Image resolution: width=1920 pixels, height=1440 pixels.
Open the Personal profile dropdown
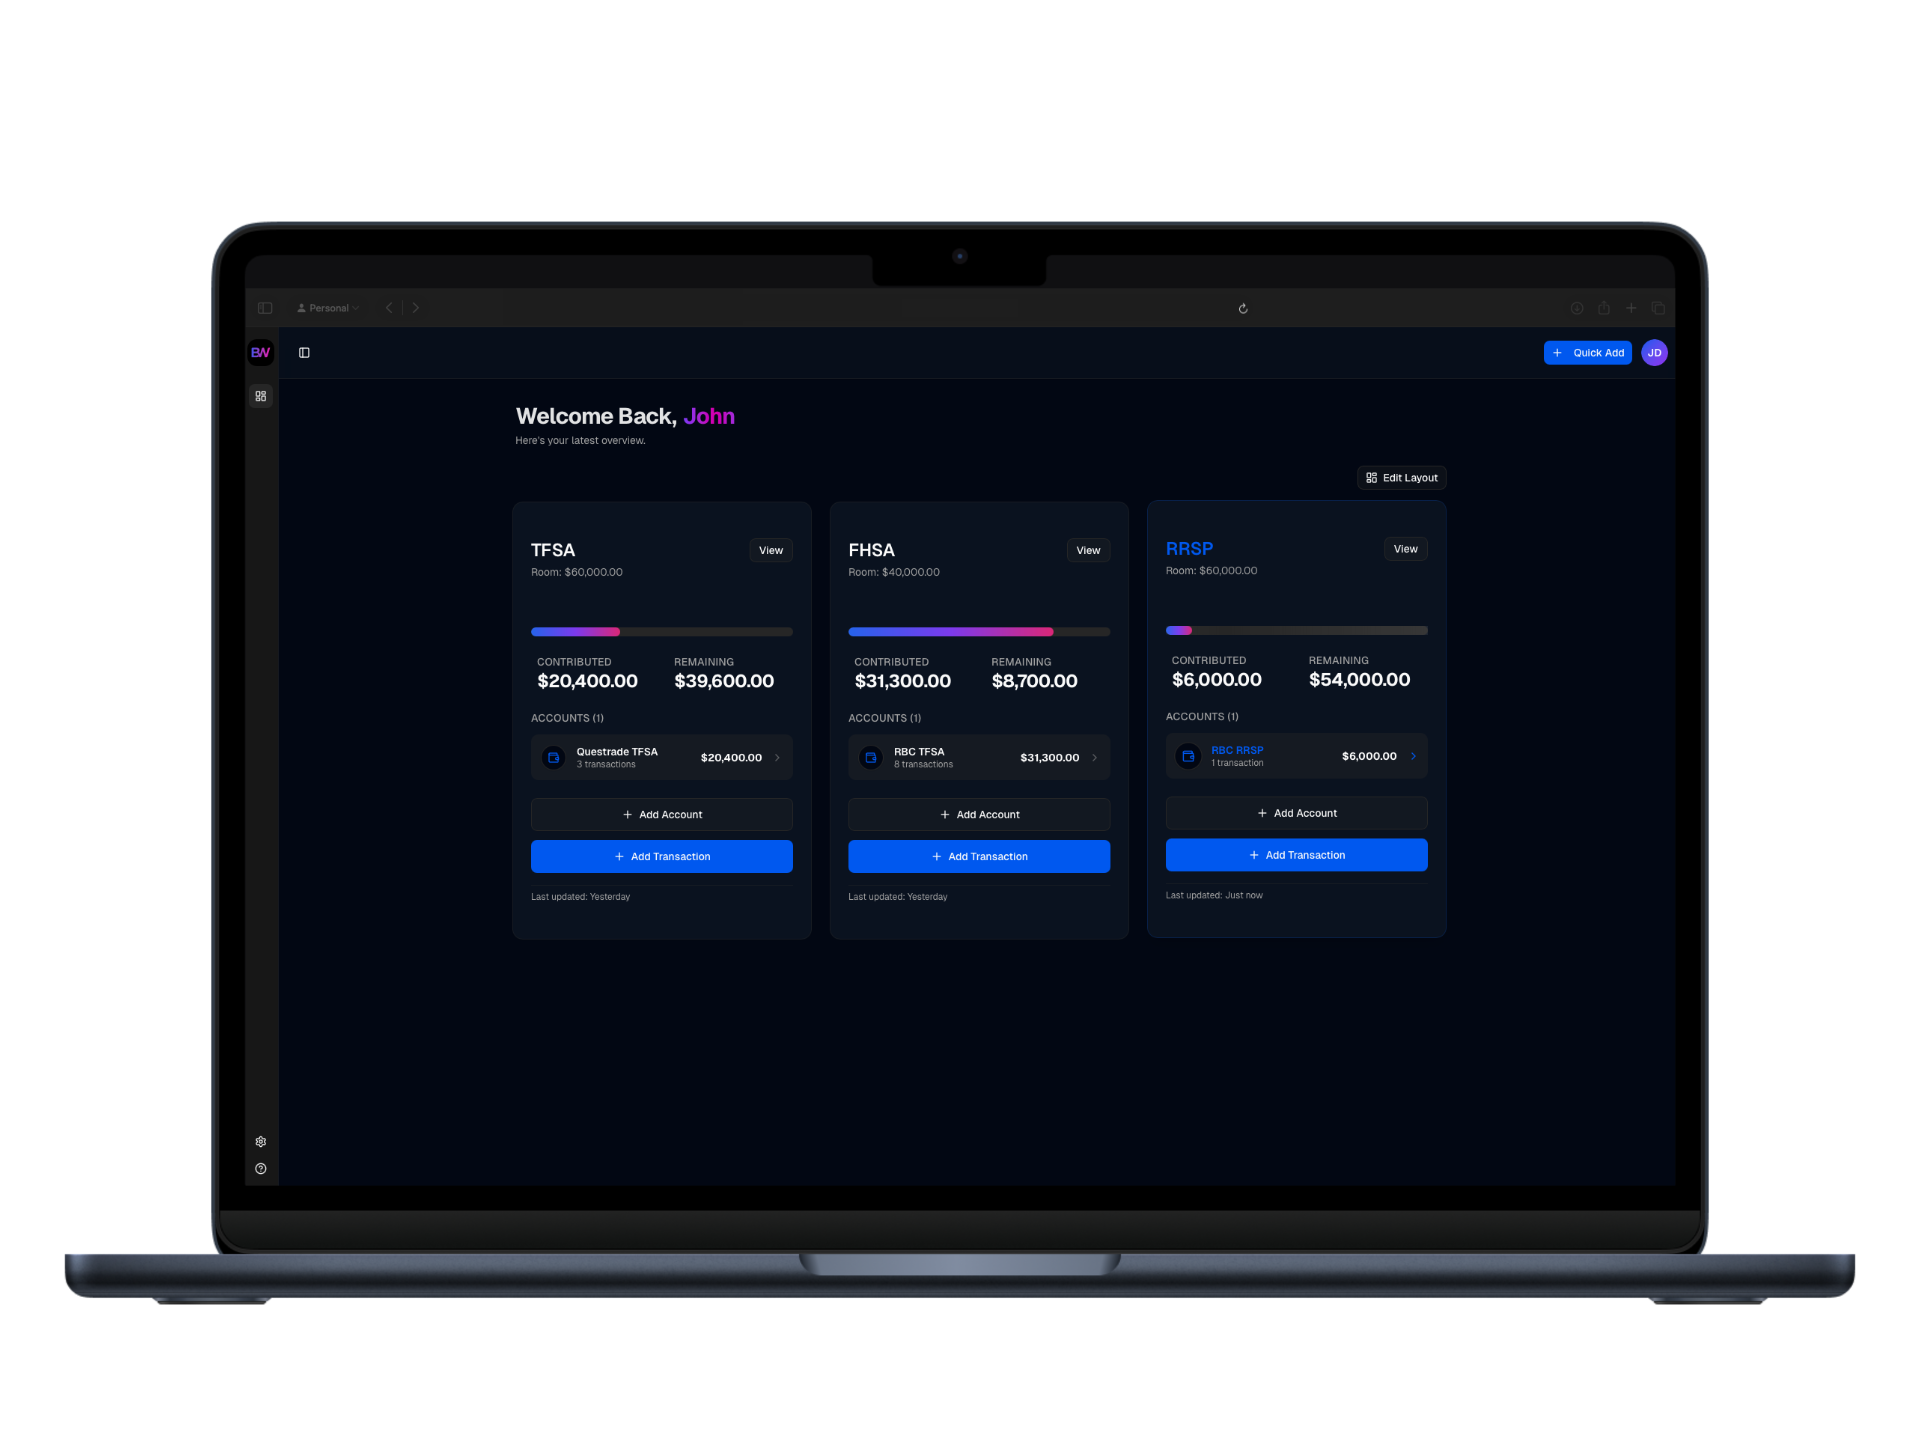pos(327,308)
